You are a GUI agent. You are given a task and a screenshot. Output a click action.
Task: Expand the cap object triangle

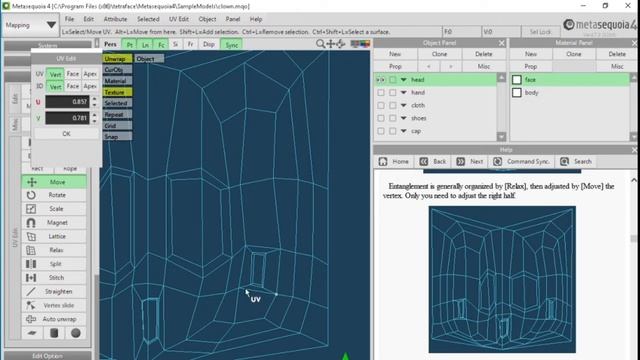[x=404, y=131]
